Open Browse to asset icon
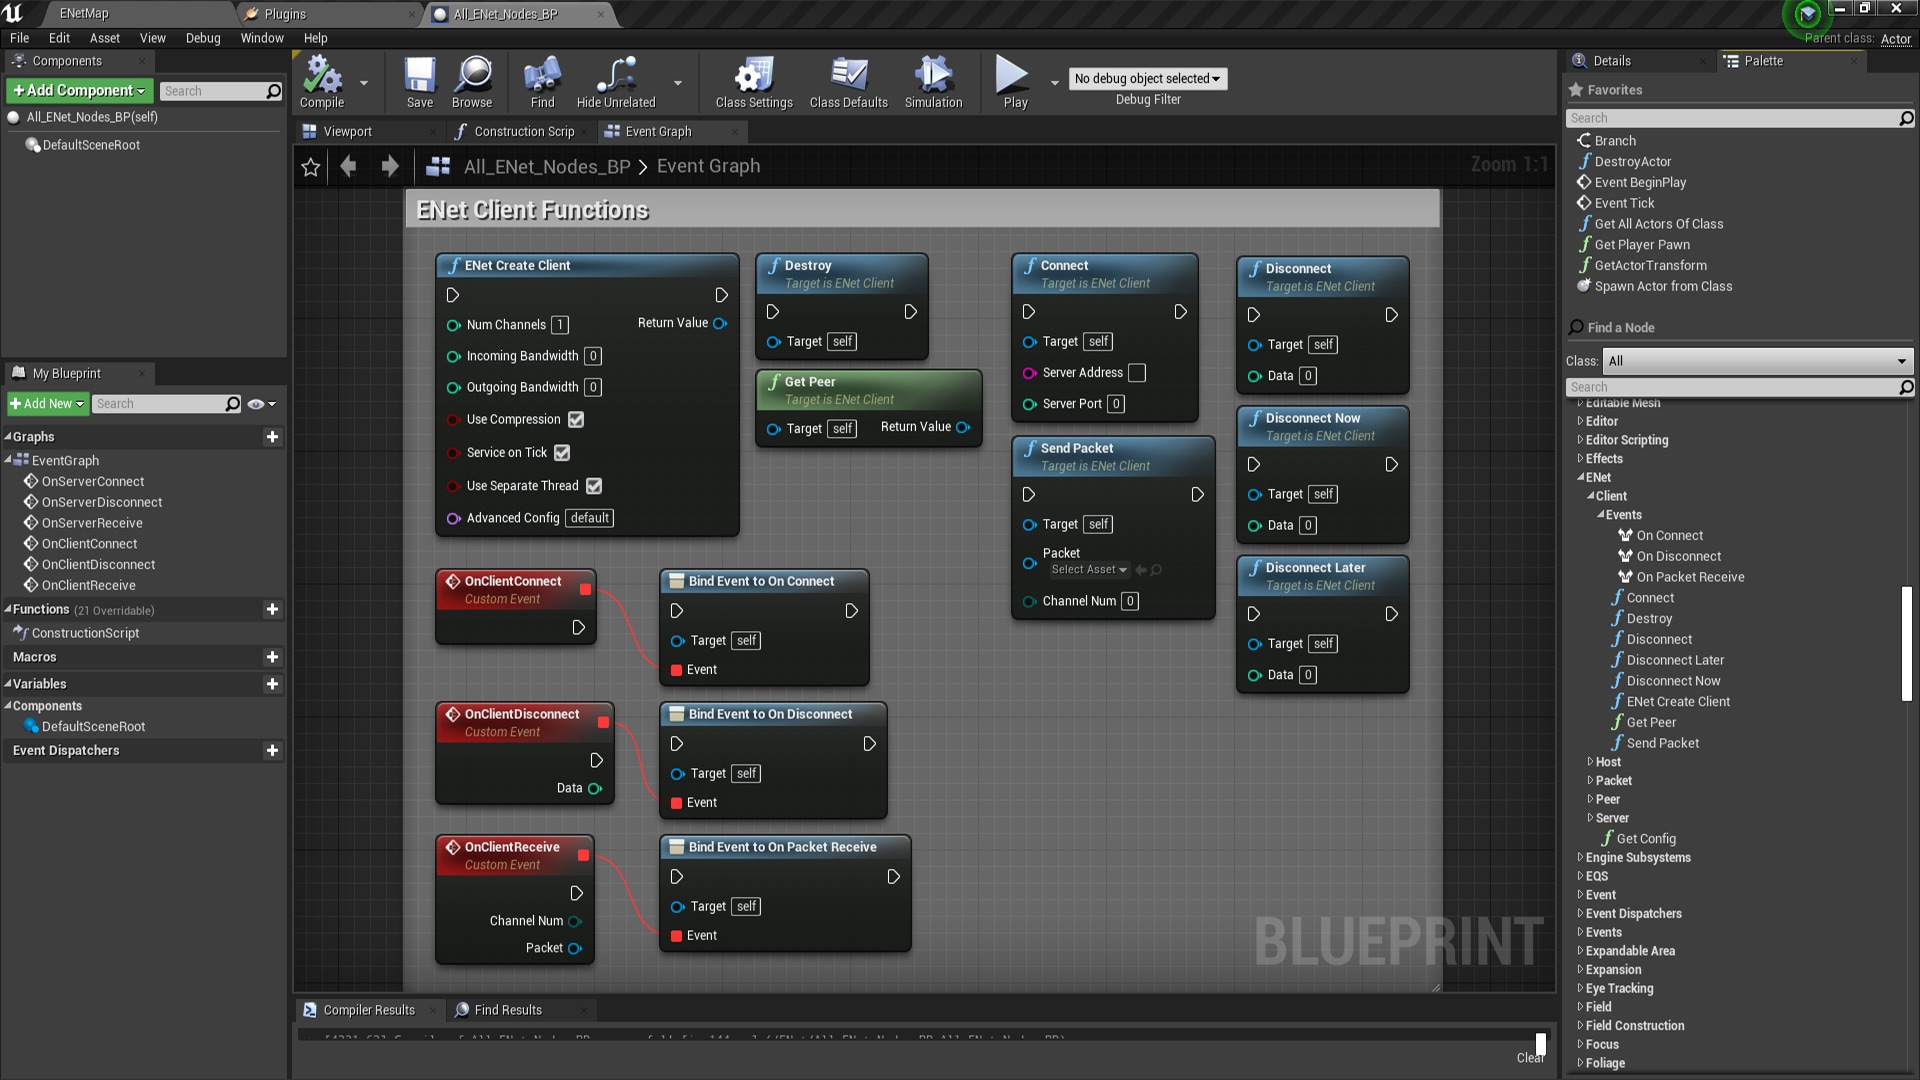This screenshot has width=1920, height=1080. [472, 77]
